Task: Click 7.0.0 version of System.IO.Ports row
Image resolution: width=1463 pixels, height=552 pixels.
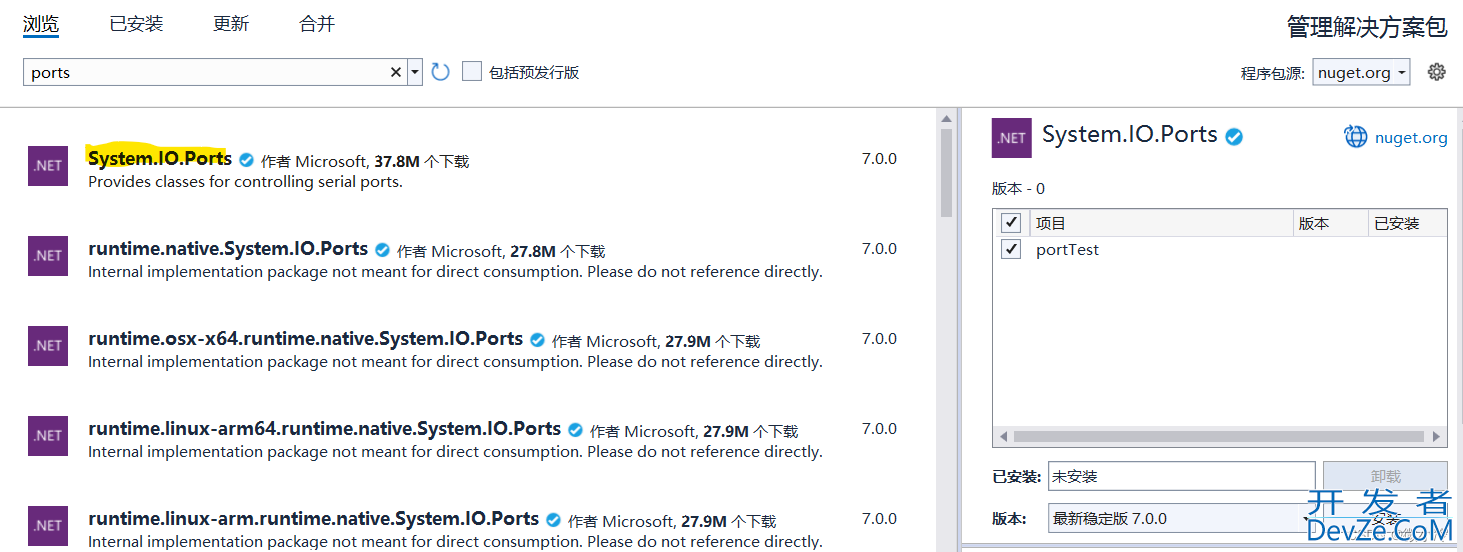Action: click(x=879, y=159)
